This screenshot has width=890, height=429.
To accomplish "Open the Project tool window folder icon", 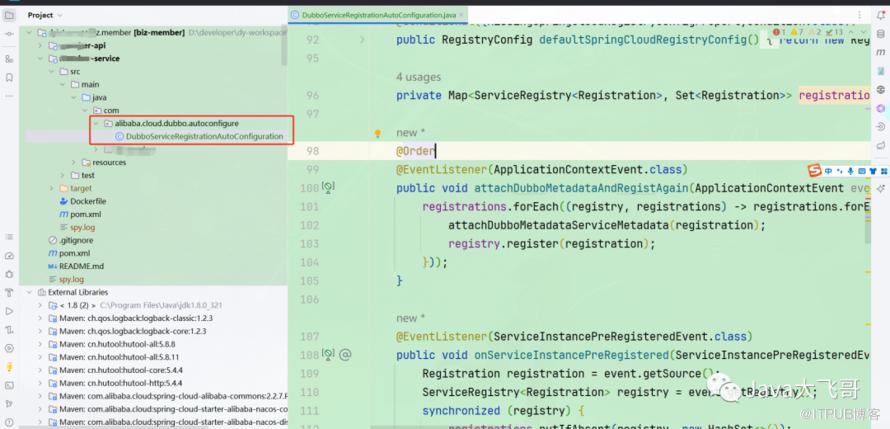I will [x=9, y=15].
